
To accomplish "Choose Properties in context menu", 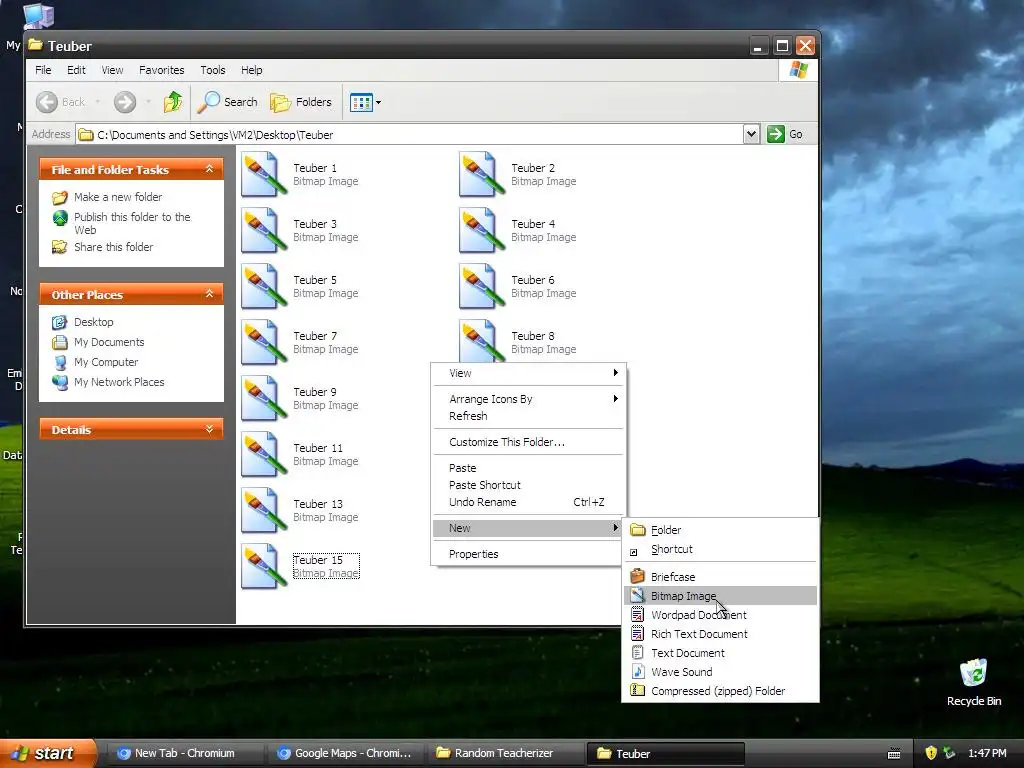I will [x=528, y=554].
